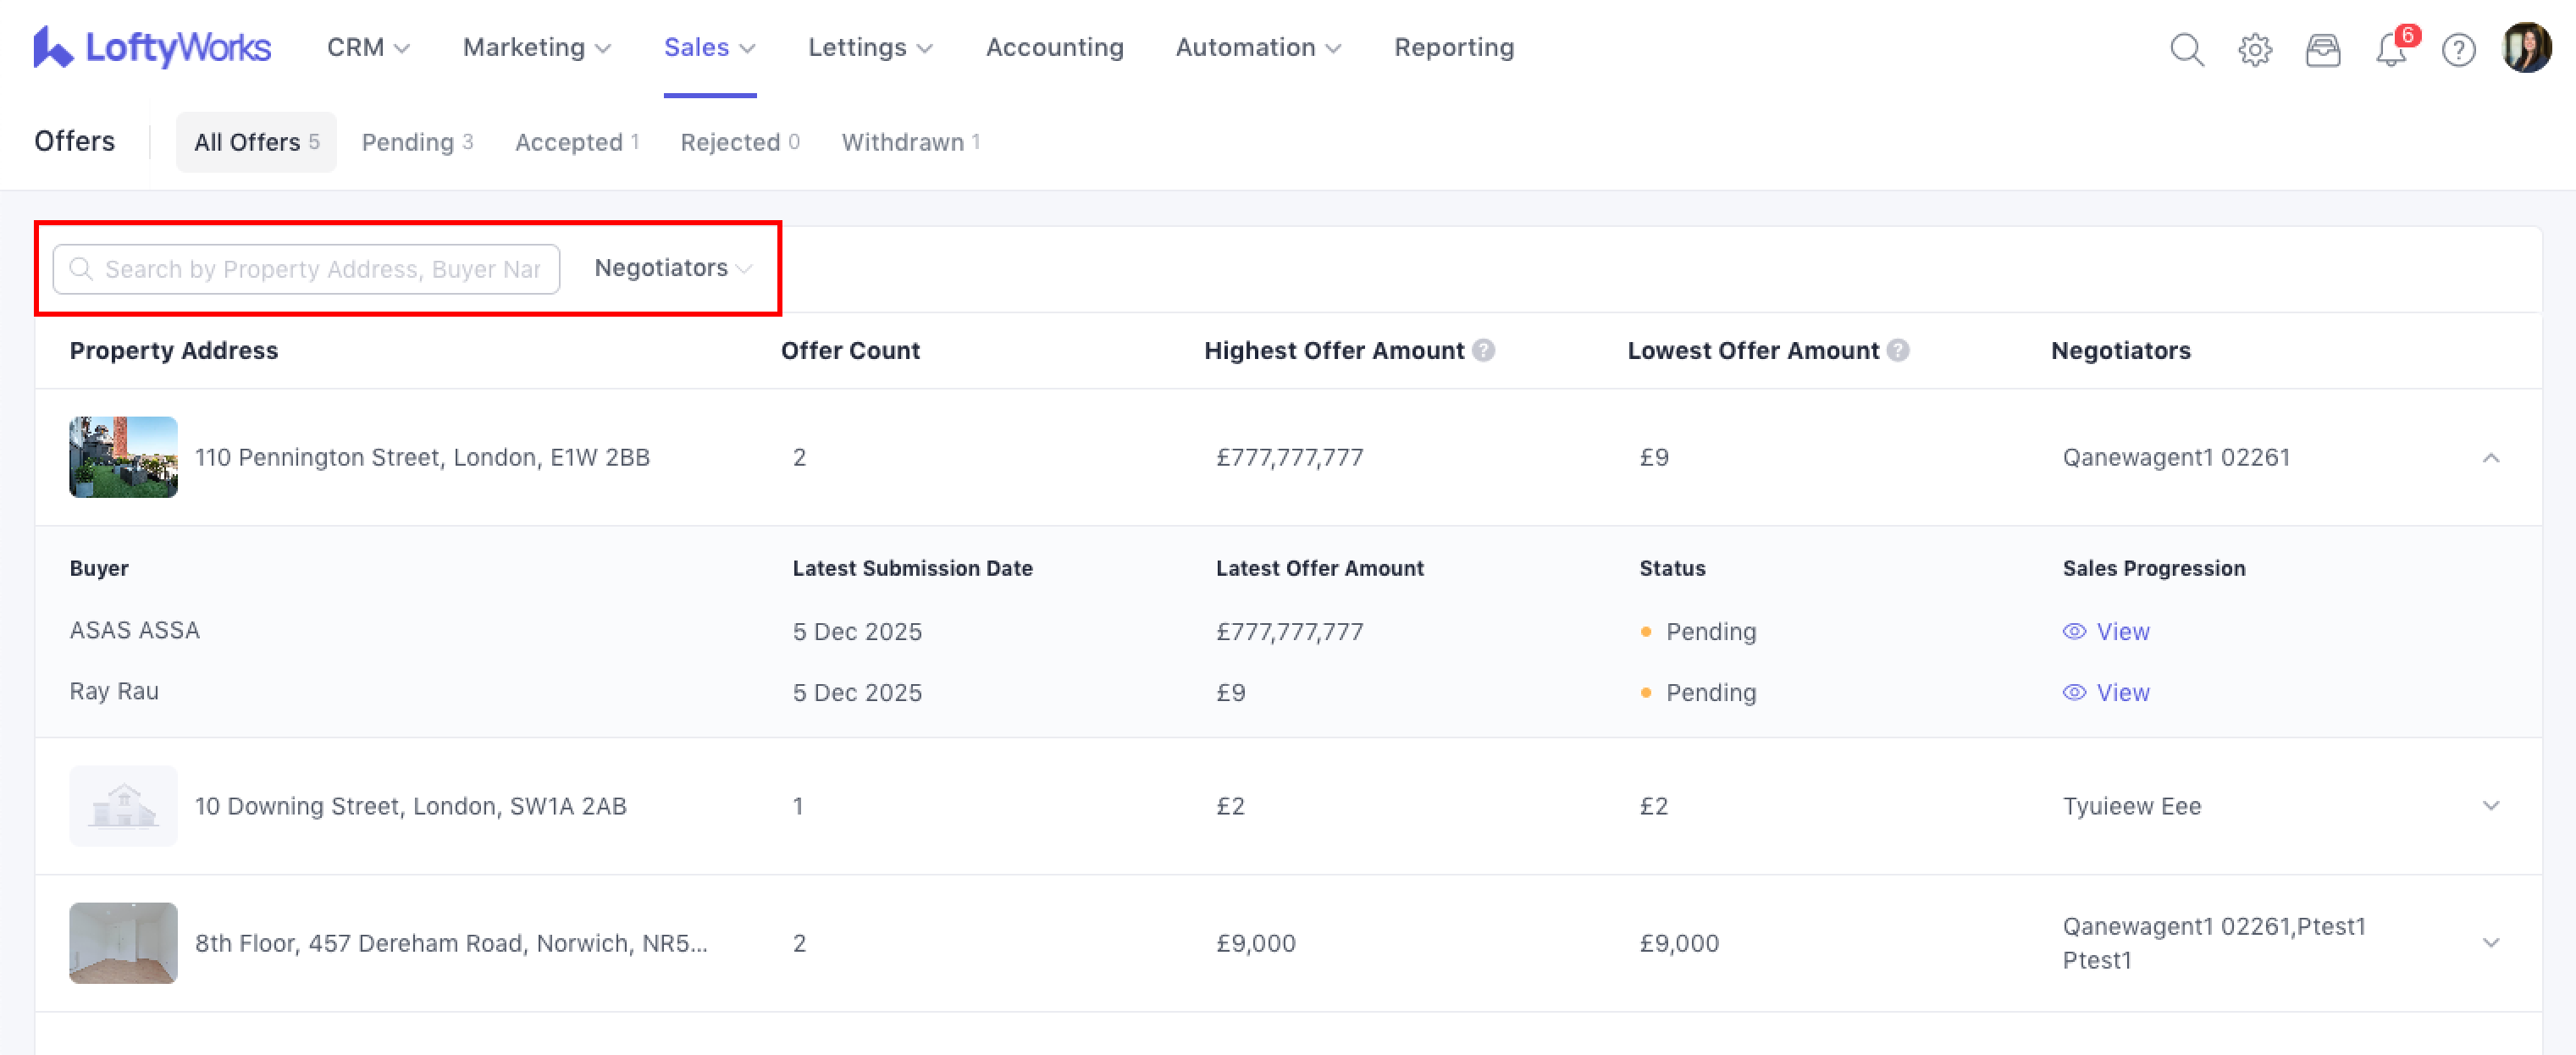2576x1055 pixels.
Task: Collapse the 110 Pennington Street row
Action: click(x=2490, y=458)
